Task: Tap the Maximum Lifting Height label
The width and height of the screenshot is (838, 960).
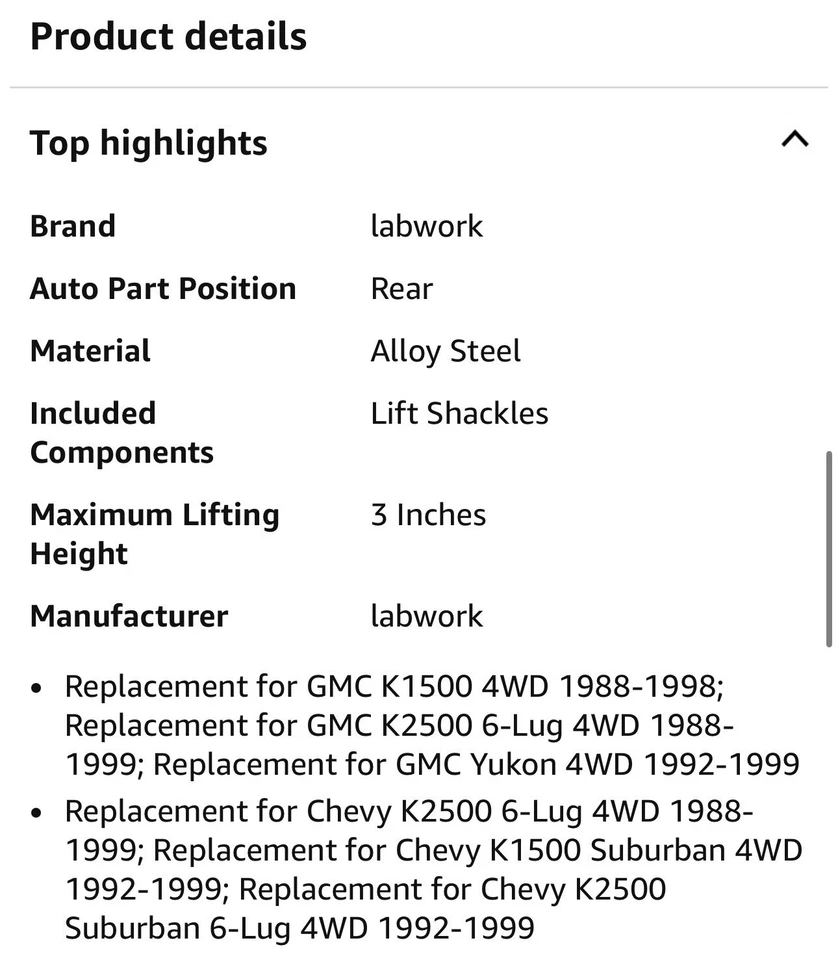Action: click(x=154, y=534)
